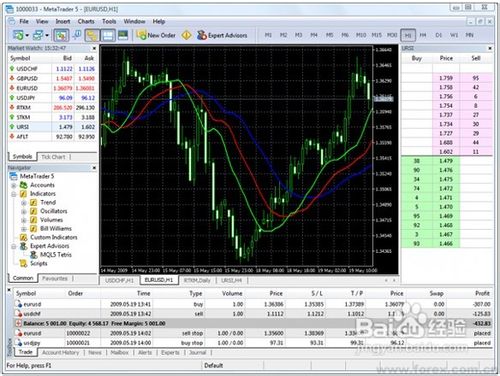Open the New Chart dropdown arrow
Screen dimensions: 500x376
[x=27, y=35]
